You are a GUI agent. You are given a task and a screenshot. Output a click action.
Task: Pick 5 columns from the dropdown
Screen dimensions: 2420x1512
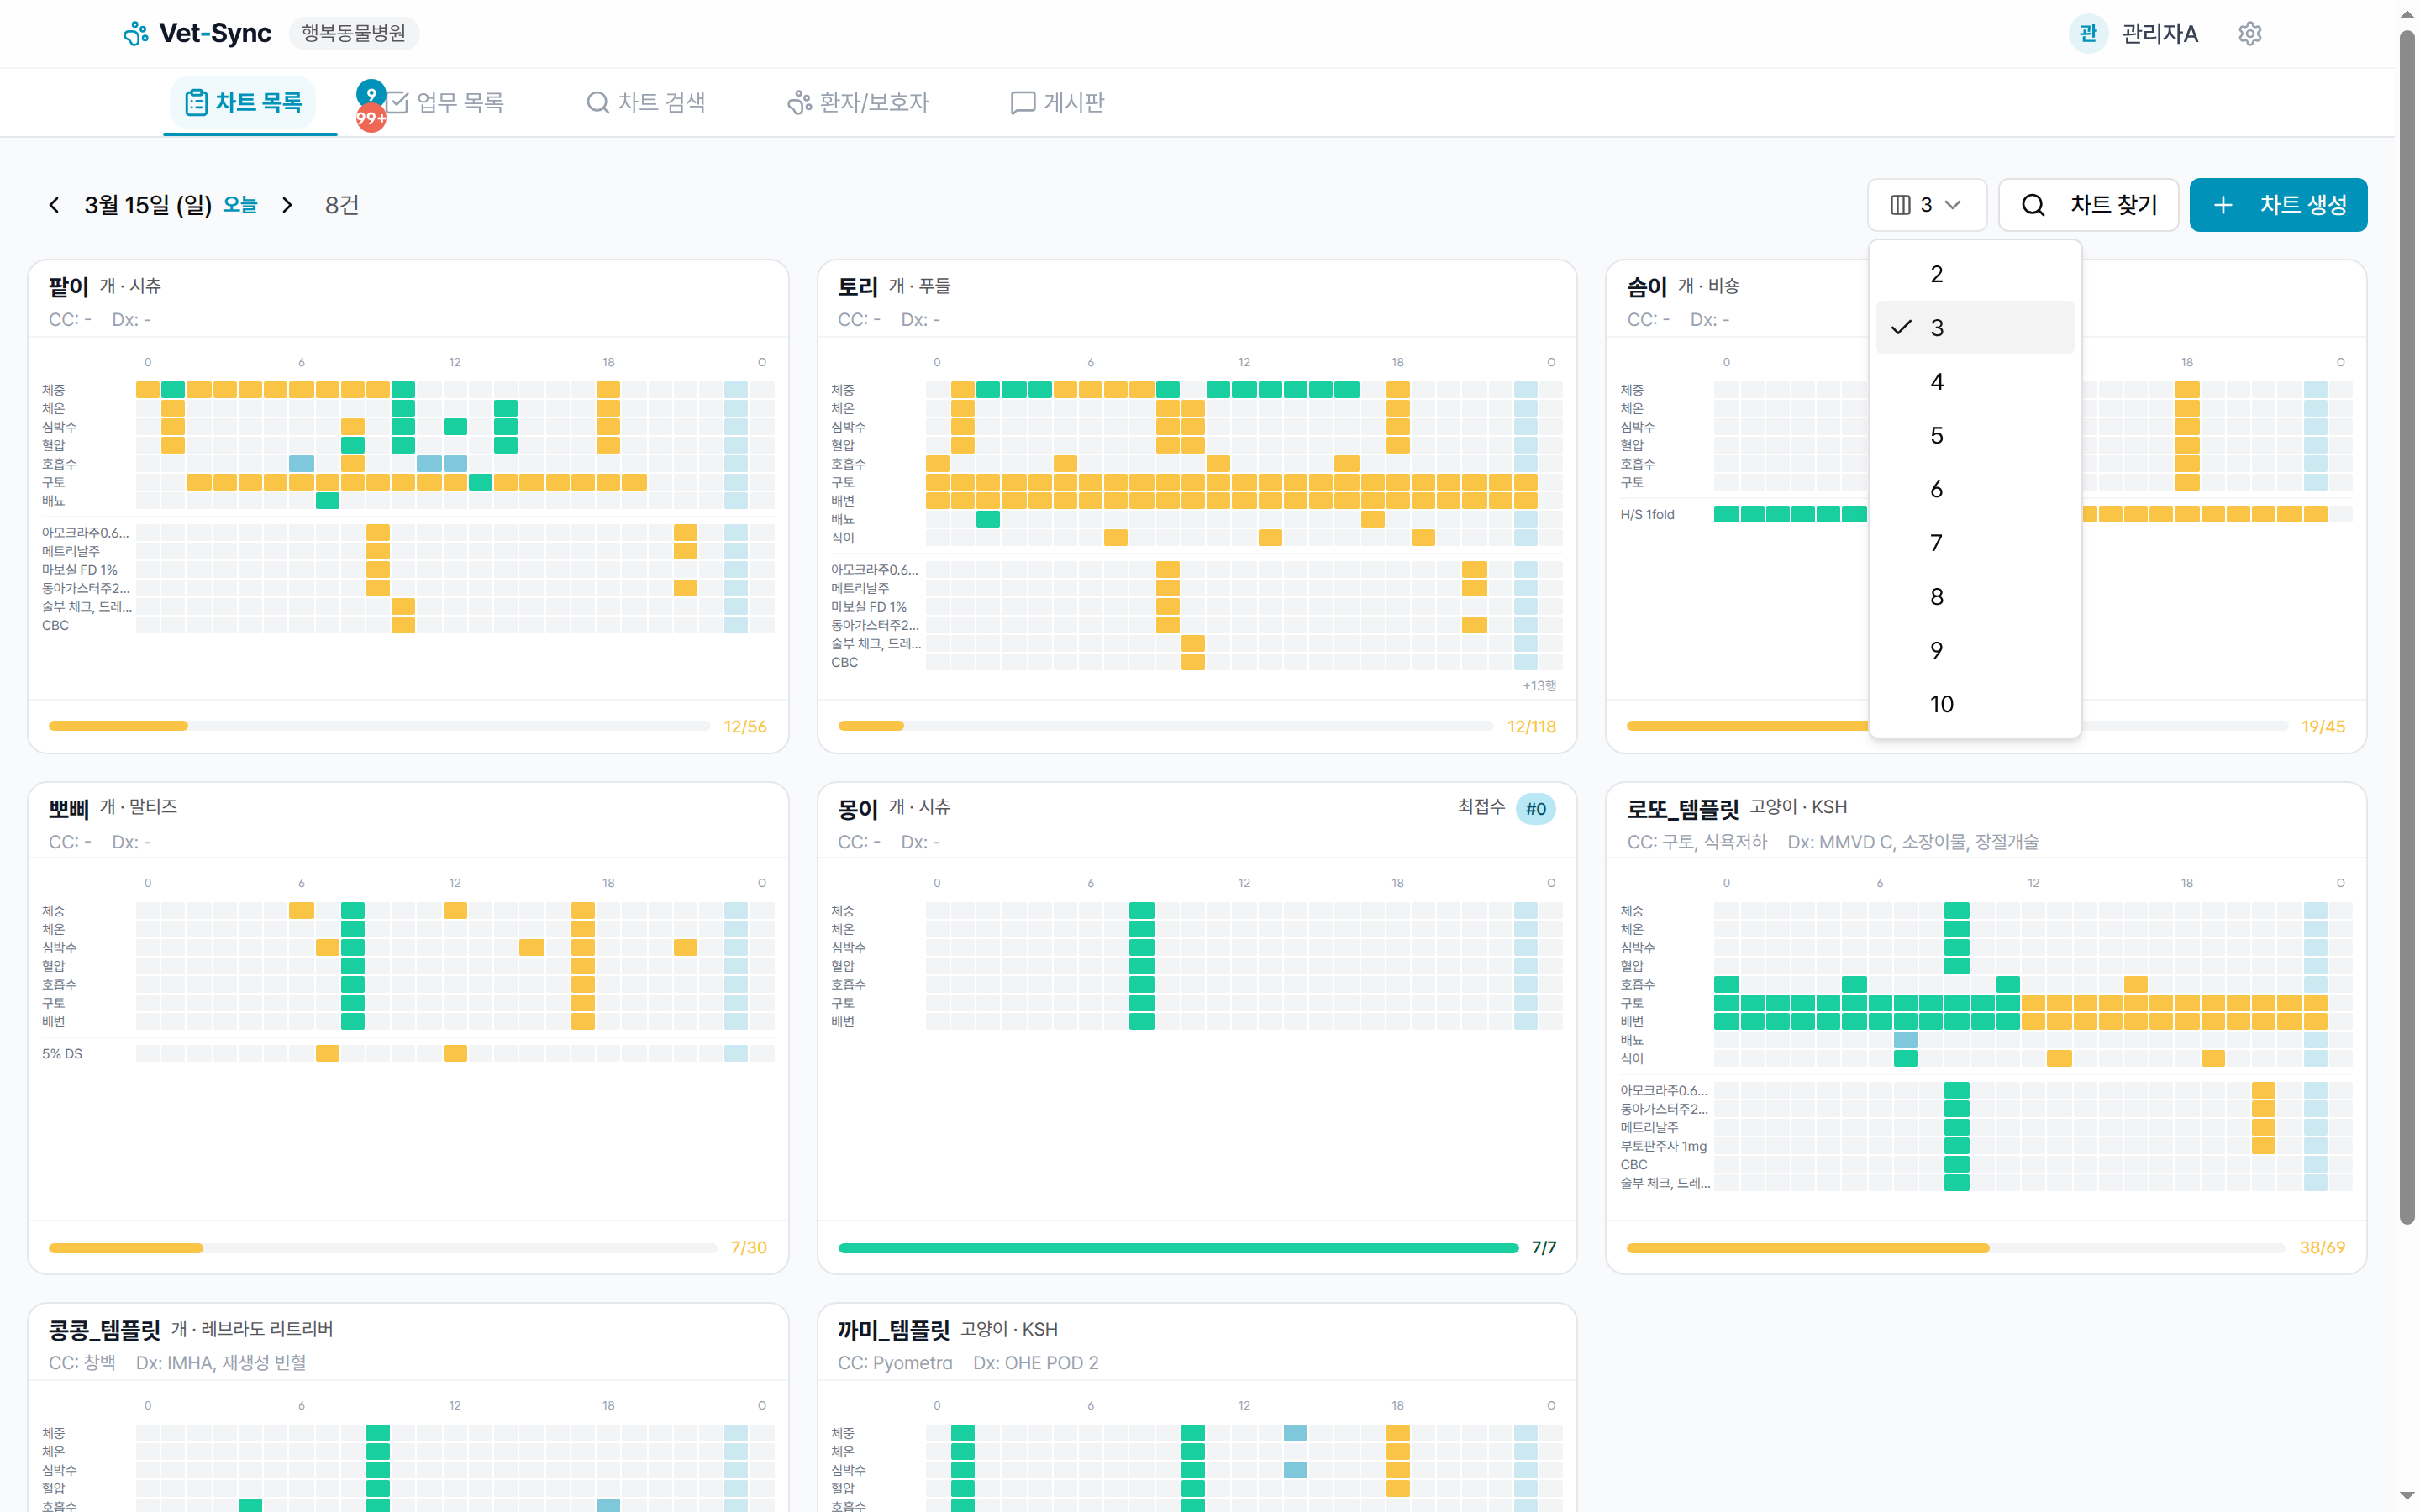[1936, 436]
